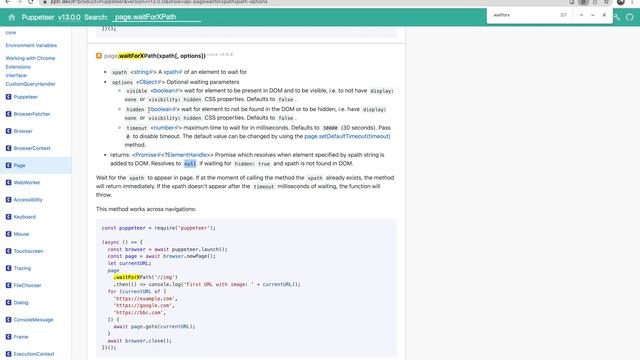The image size is (640, 360).
Task: Open Working with Chrome Extensions link
Action: (x=30, y=62)
